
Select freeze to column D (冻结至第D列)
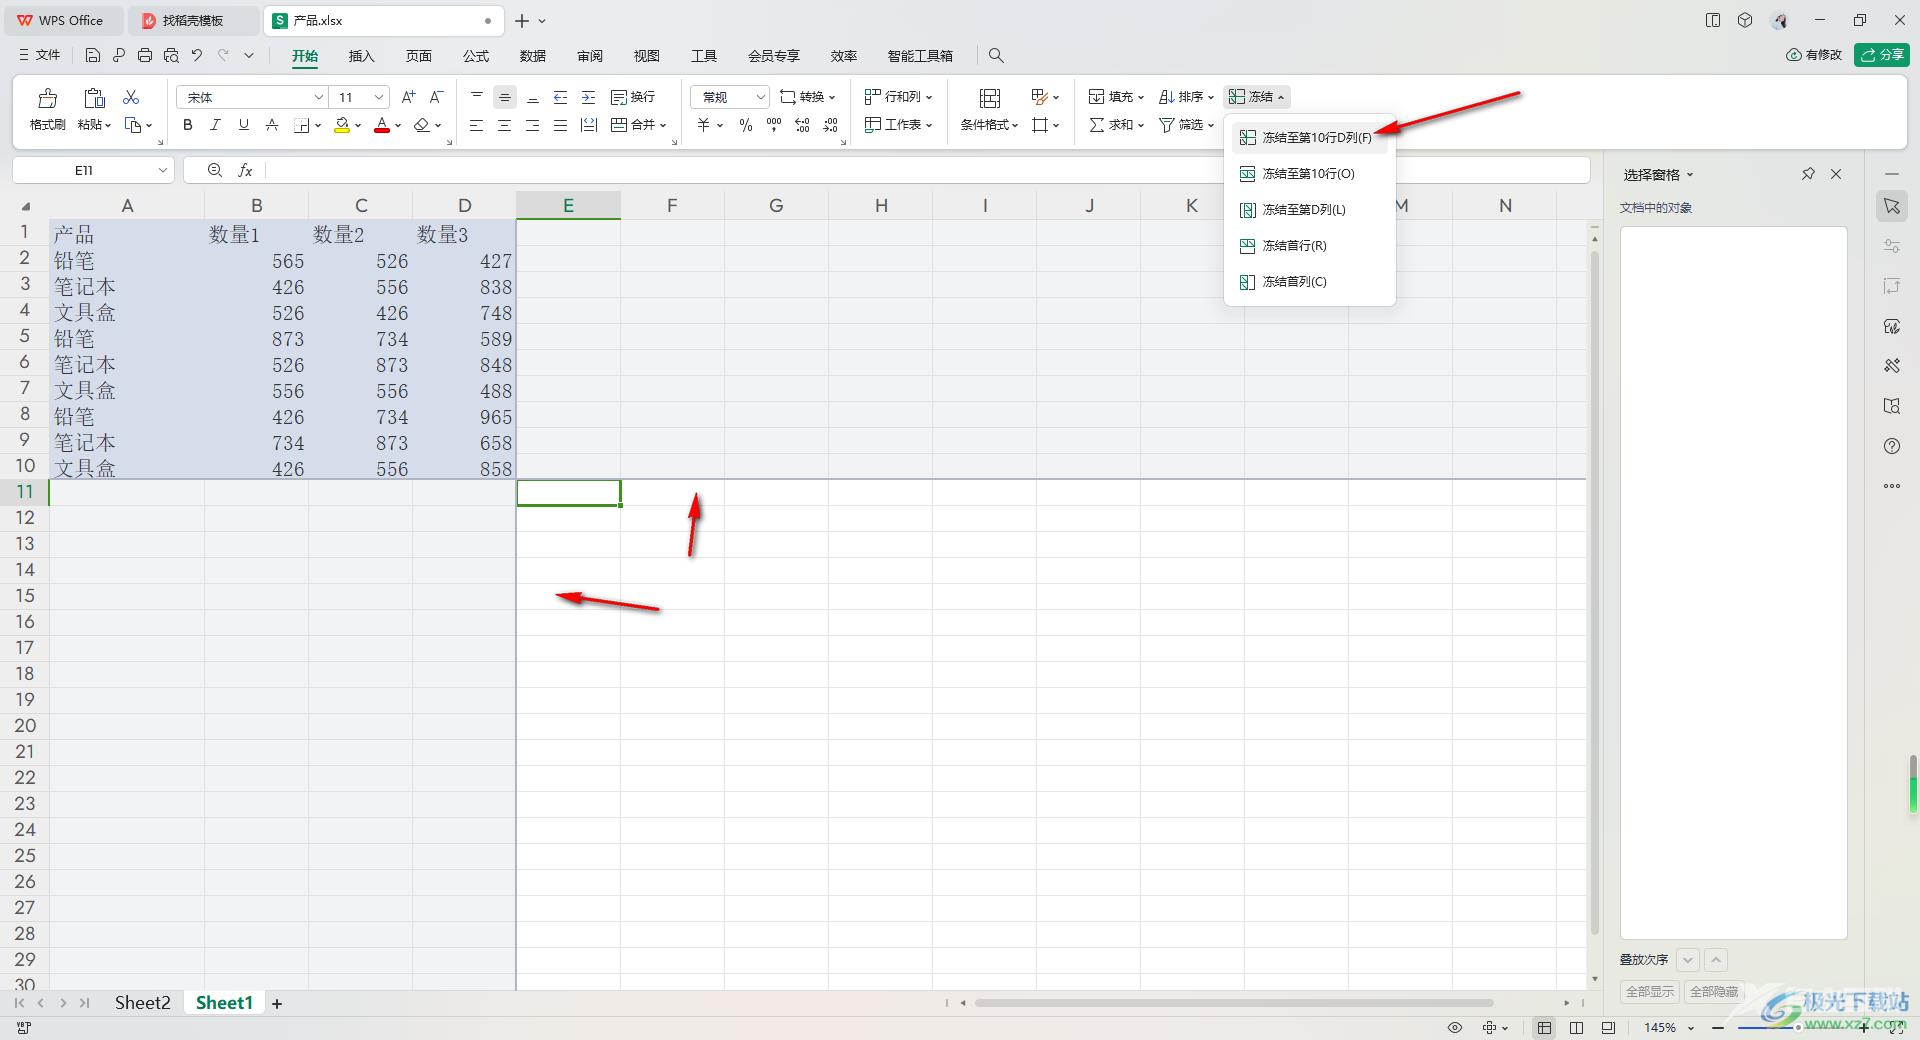tap(1309, 210)
